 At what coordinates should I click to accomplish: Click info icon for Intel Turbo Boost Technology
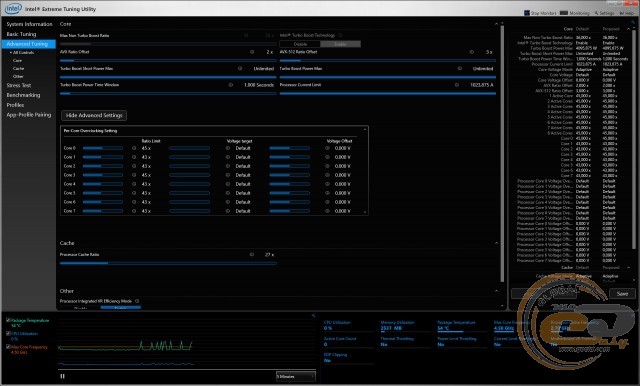click(x=340, y=35)
